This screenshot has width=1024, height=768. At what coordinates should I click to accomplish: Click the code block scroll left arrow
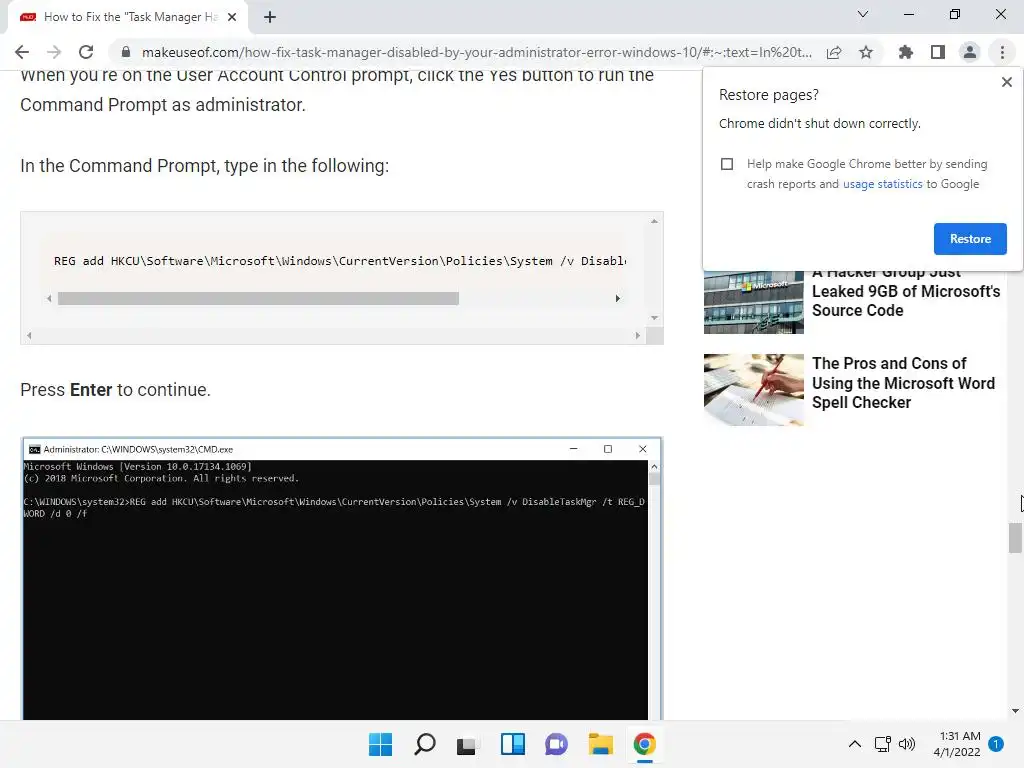click(48, 298)
